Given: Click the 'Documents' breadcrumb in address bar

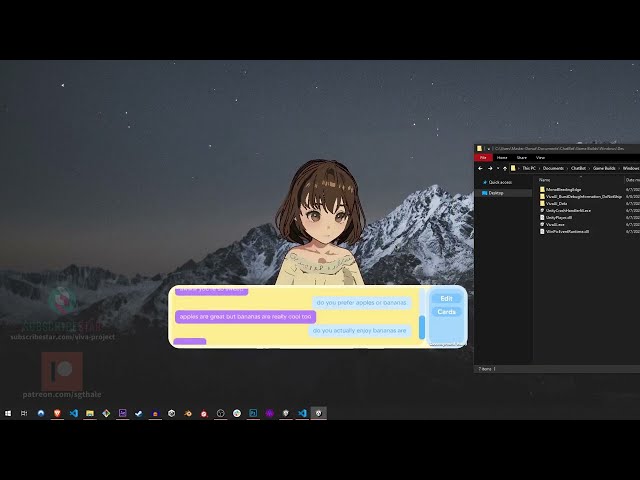Looking at the screenshot, I should [553, 168].
